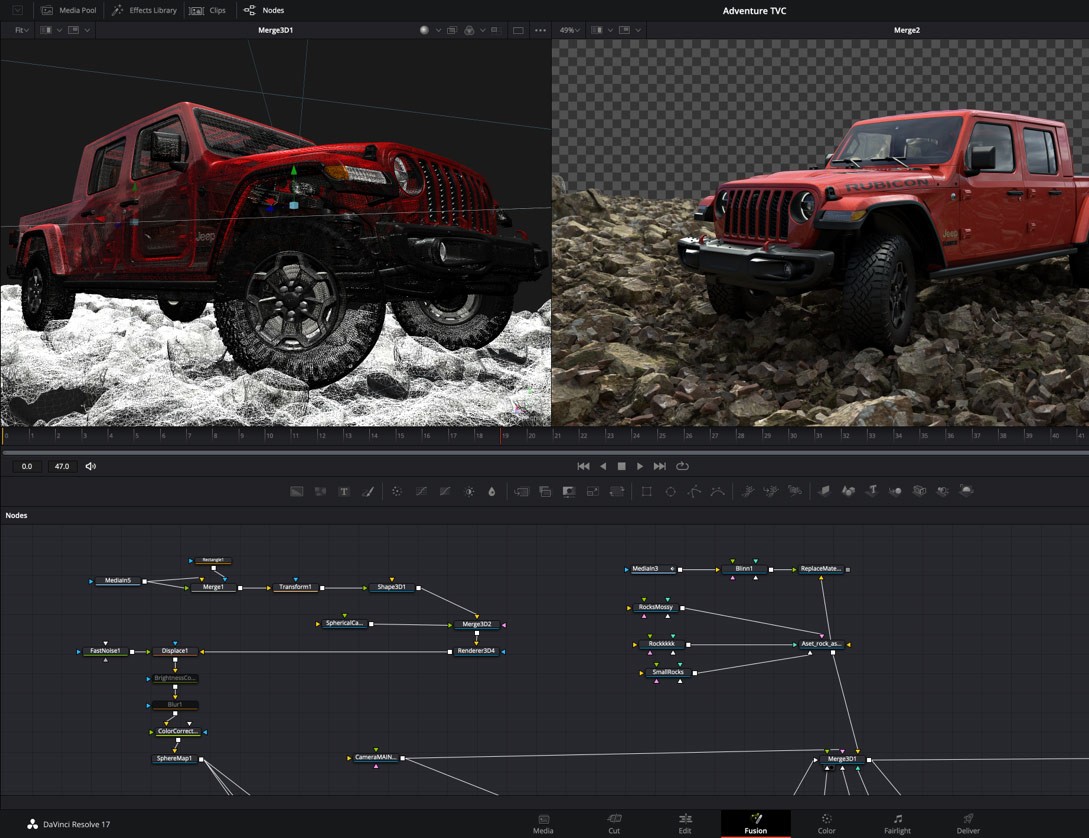Switch to the Edit page
The width and height of the screenshot is (1089, 838).
[x=685, y=823]
